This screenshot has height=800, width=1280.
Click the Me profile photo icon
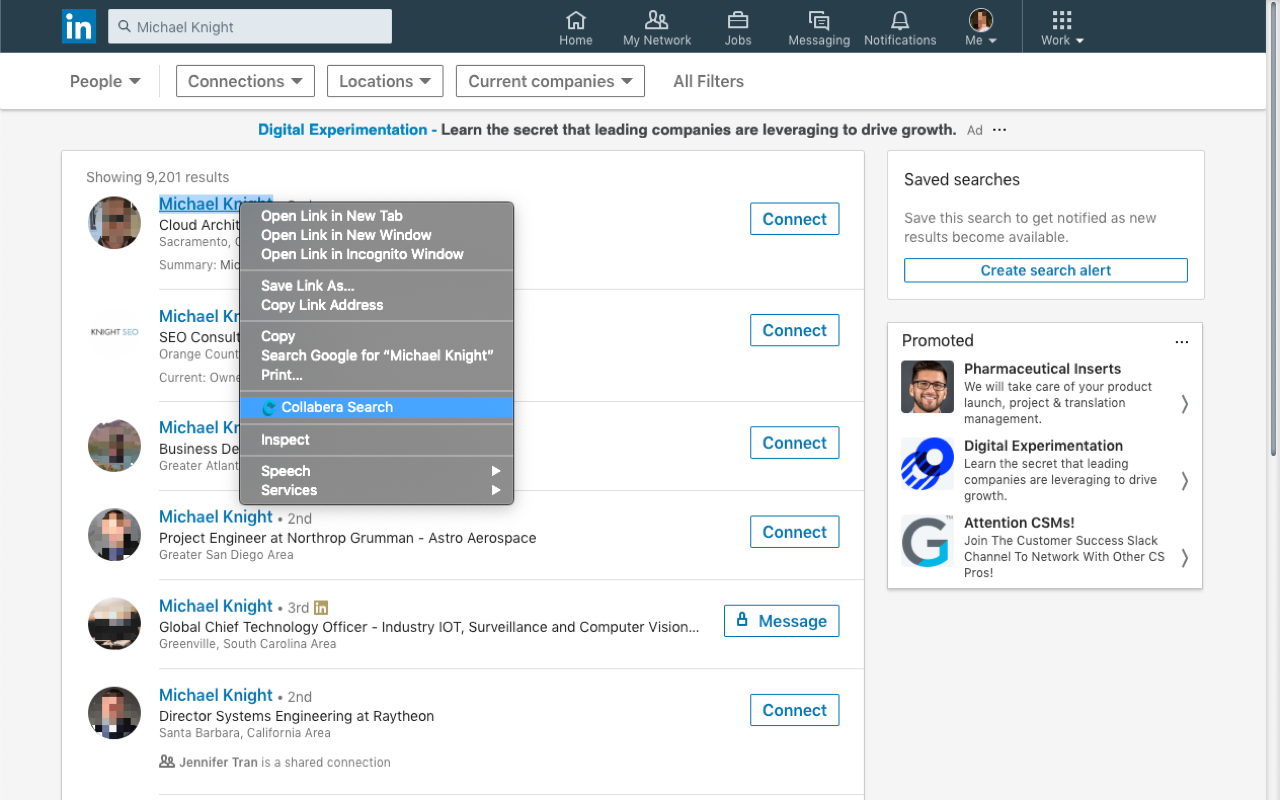coord(980,20)
